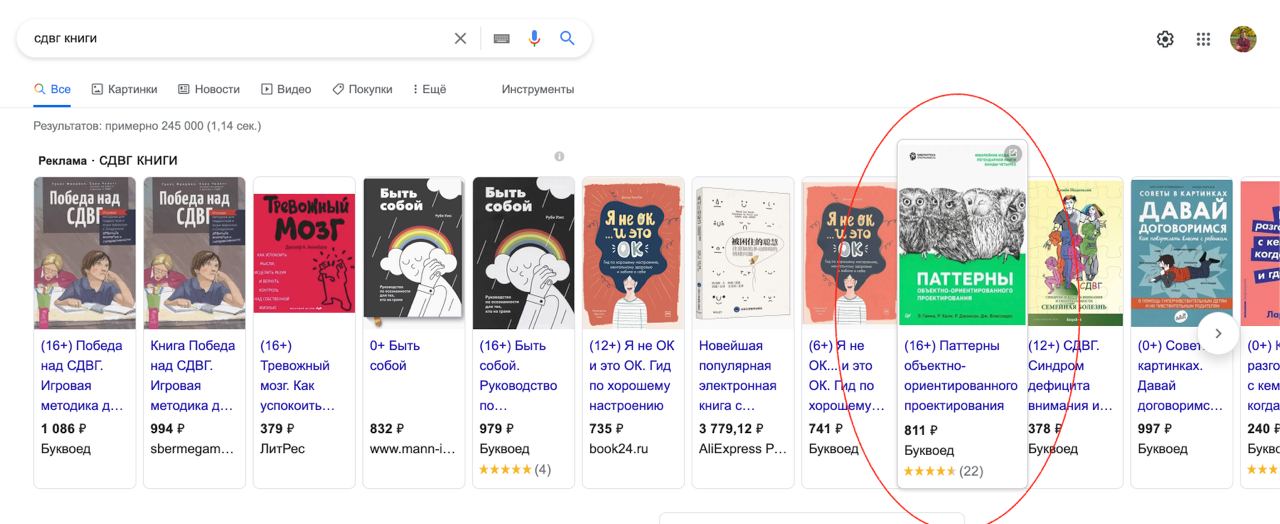
Task: Open Быть собой cover priced 979 ₽
Action: [523, 253]
